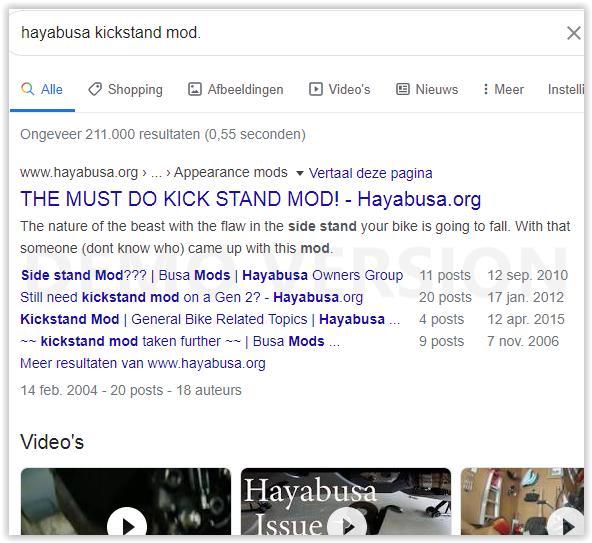Select the Alle results tab
The height and width of the screenshot is (543, 592).
[x=42, y=89]
